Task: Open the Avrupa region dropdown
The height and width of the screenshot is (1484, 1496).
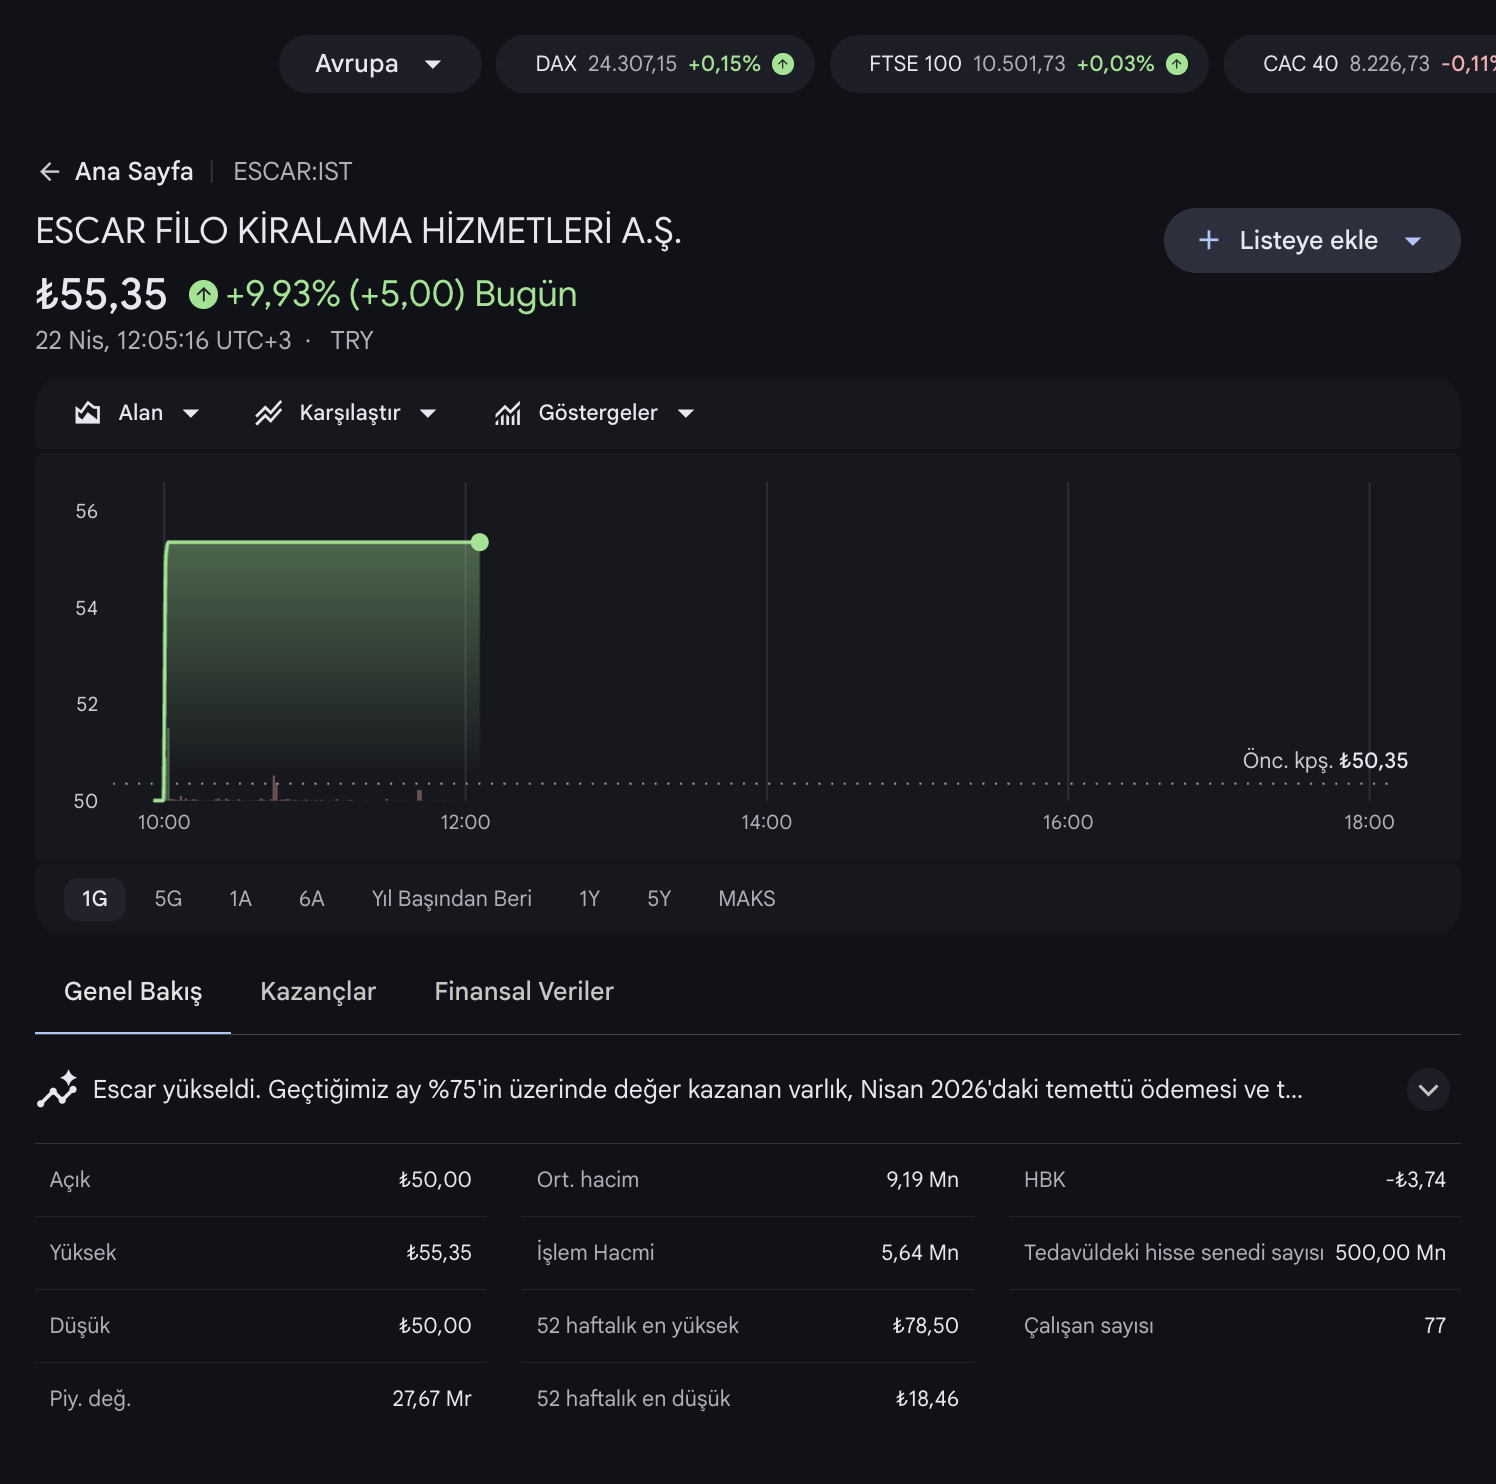Action: coord(379,64)
